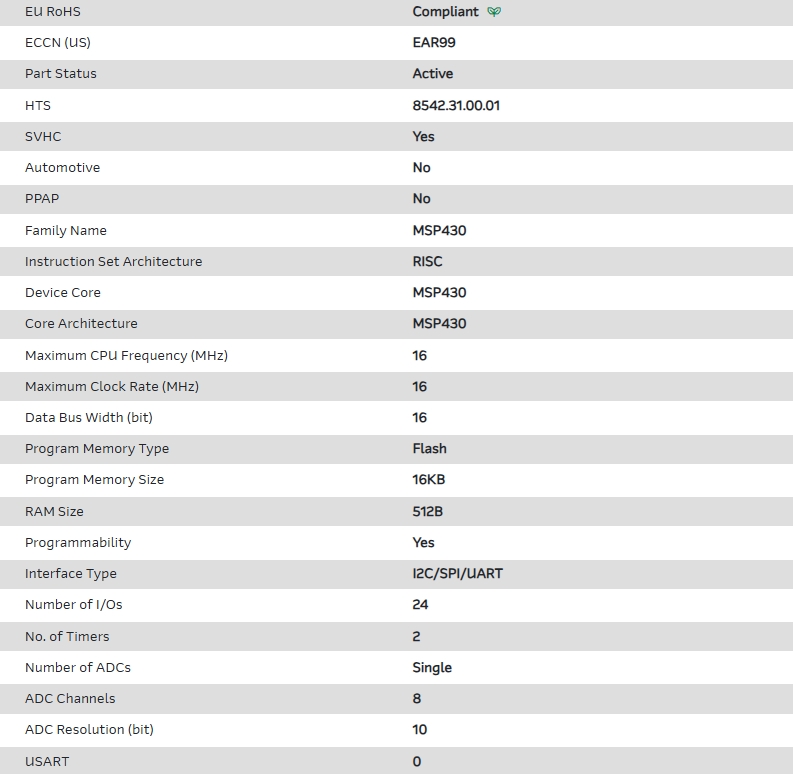Click the USART row label
This screenshot has height=774, width=793.
coord(47,761)
